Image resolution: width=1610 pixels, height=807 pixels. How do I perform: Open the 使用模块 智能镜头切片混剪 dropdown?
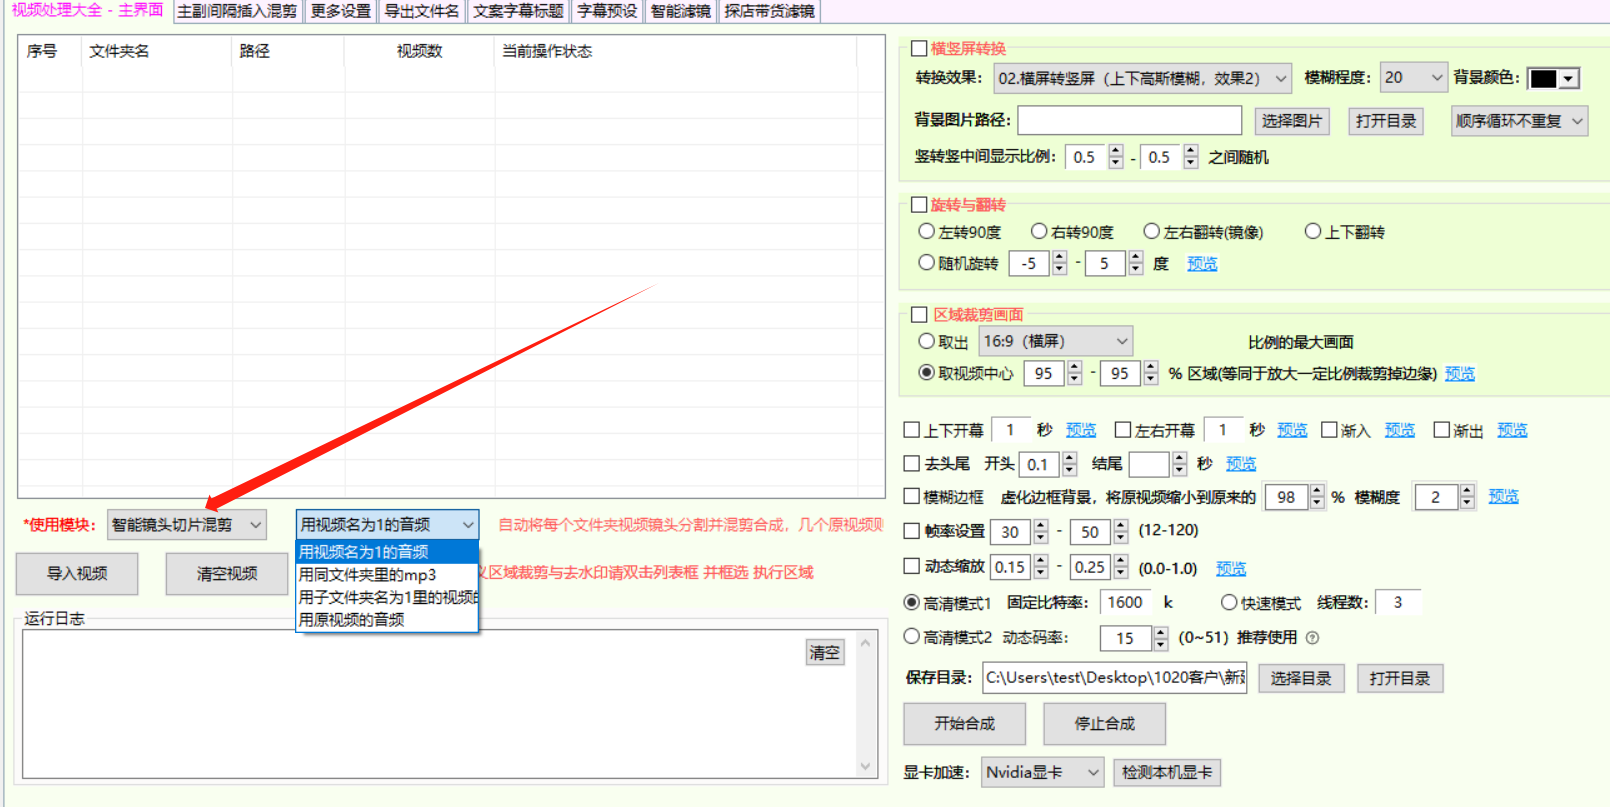(187, 524)
